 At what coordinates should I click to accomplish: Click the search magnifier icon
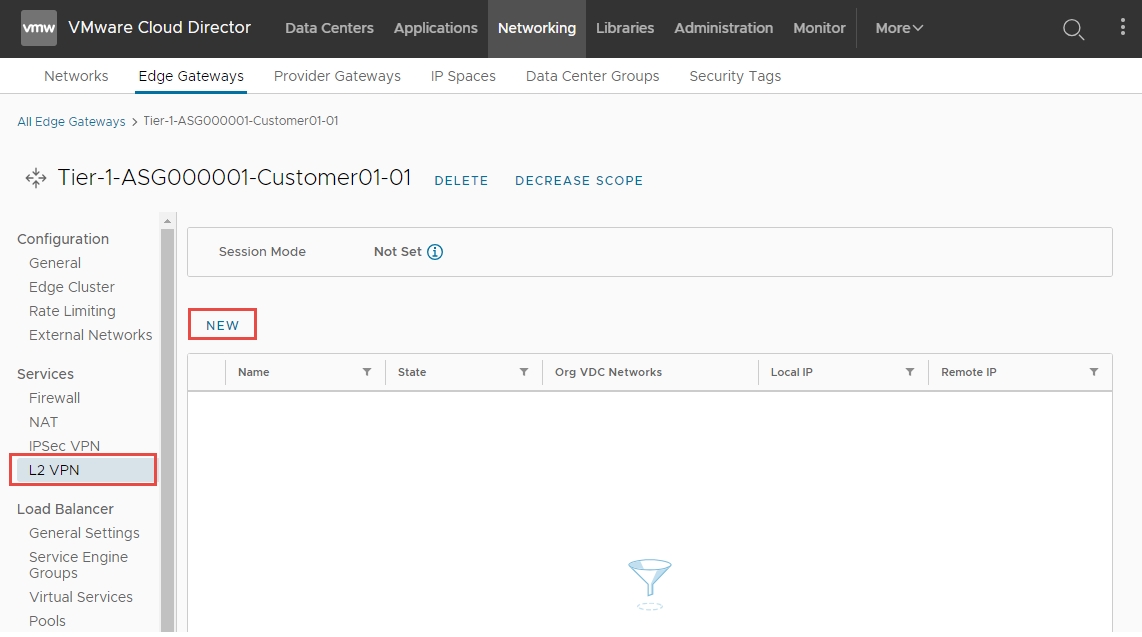1073,29
